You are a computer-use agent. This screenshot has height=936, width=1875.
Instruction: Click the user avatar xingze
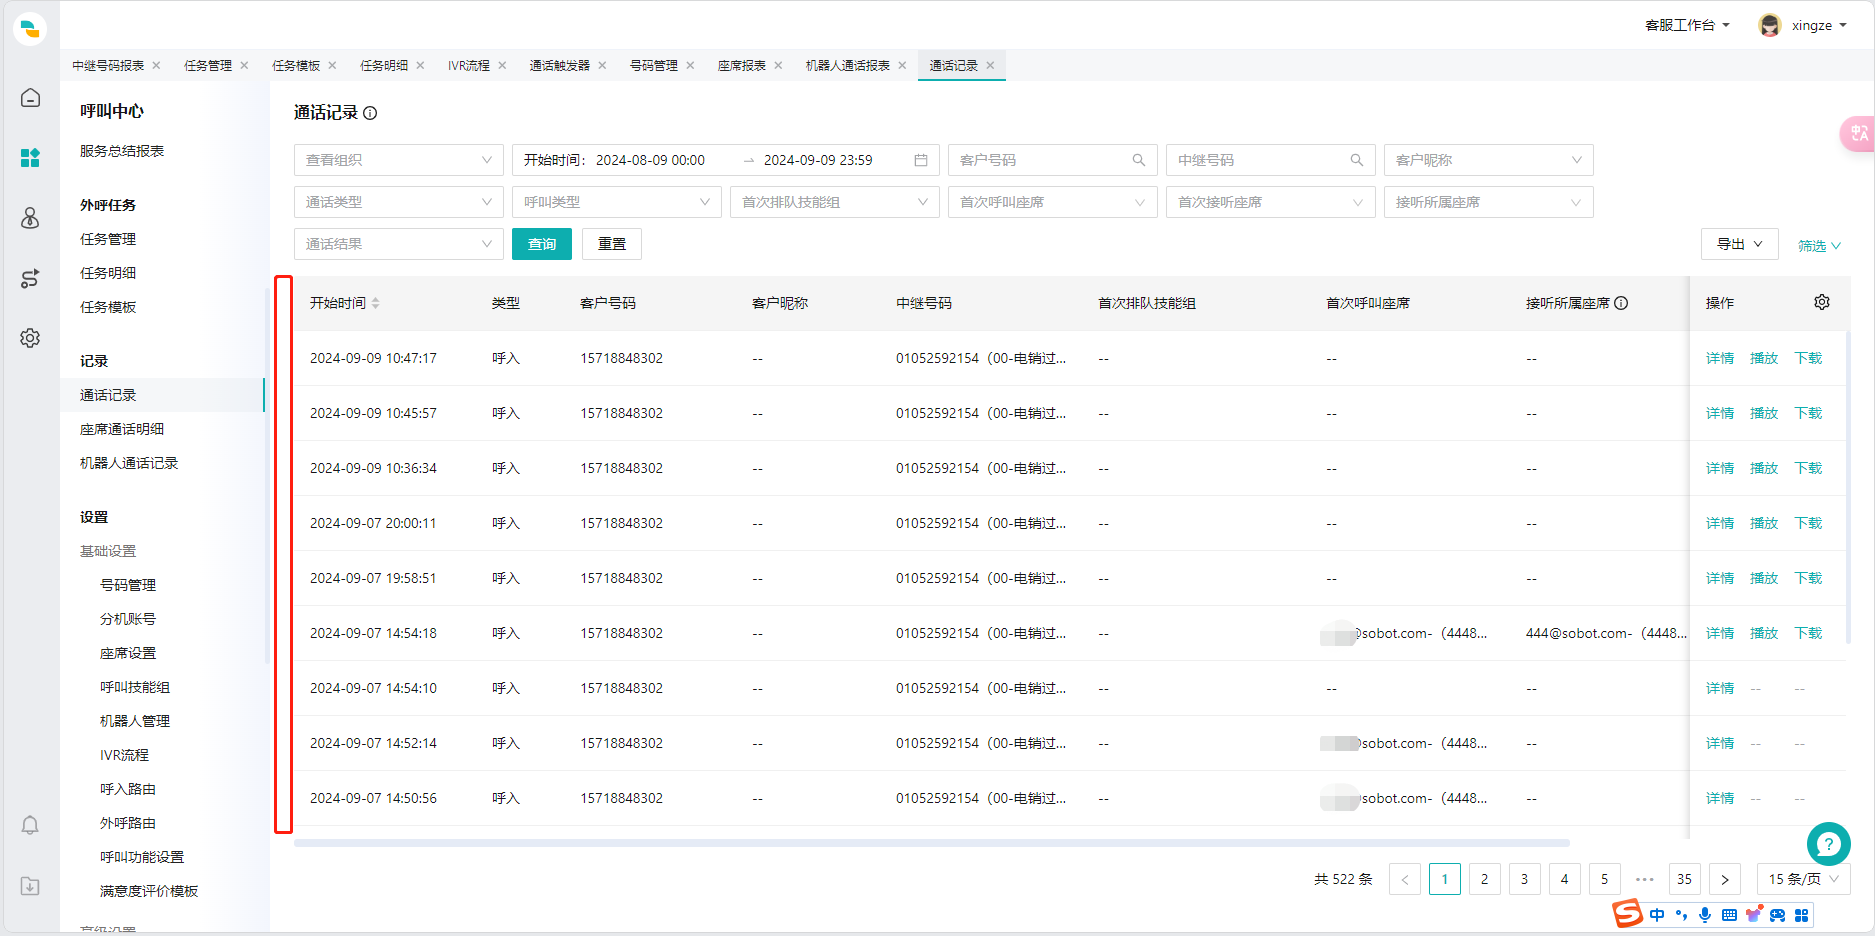coord(1770,25)
